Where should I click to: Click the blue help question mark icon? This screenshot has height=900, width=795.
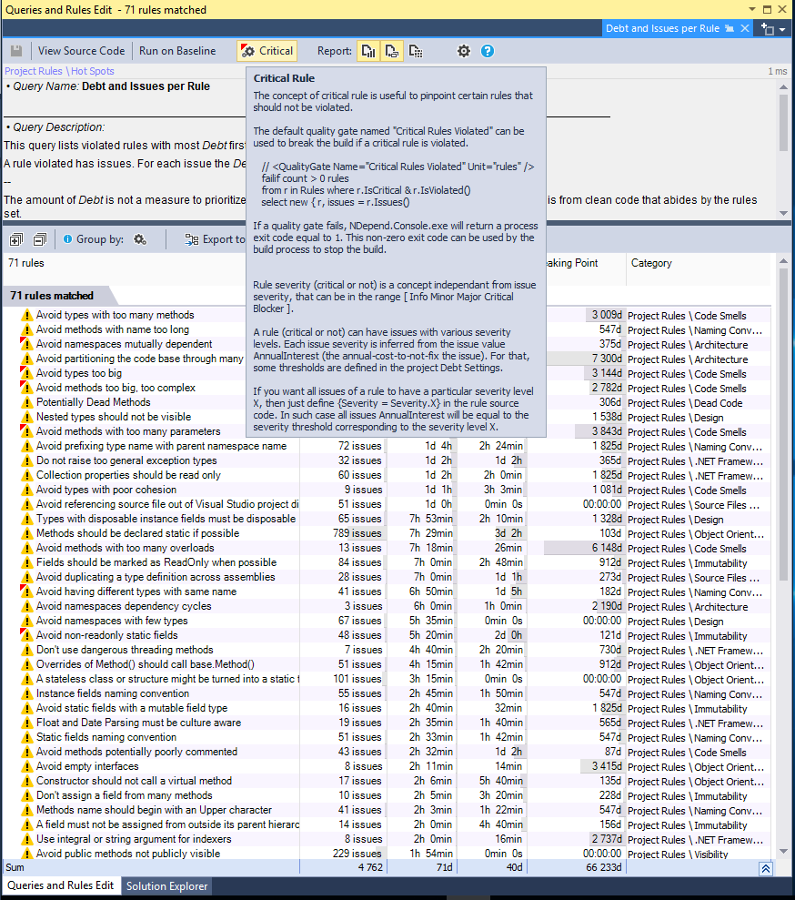tap(487, 51)
